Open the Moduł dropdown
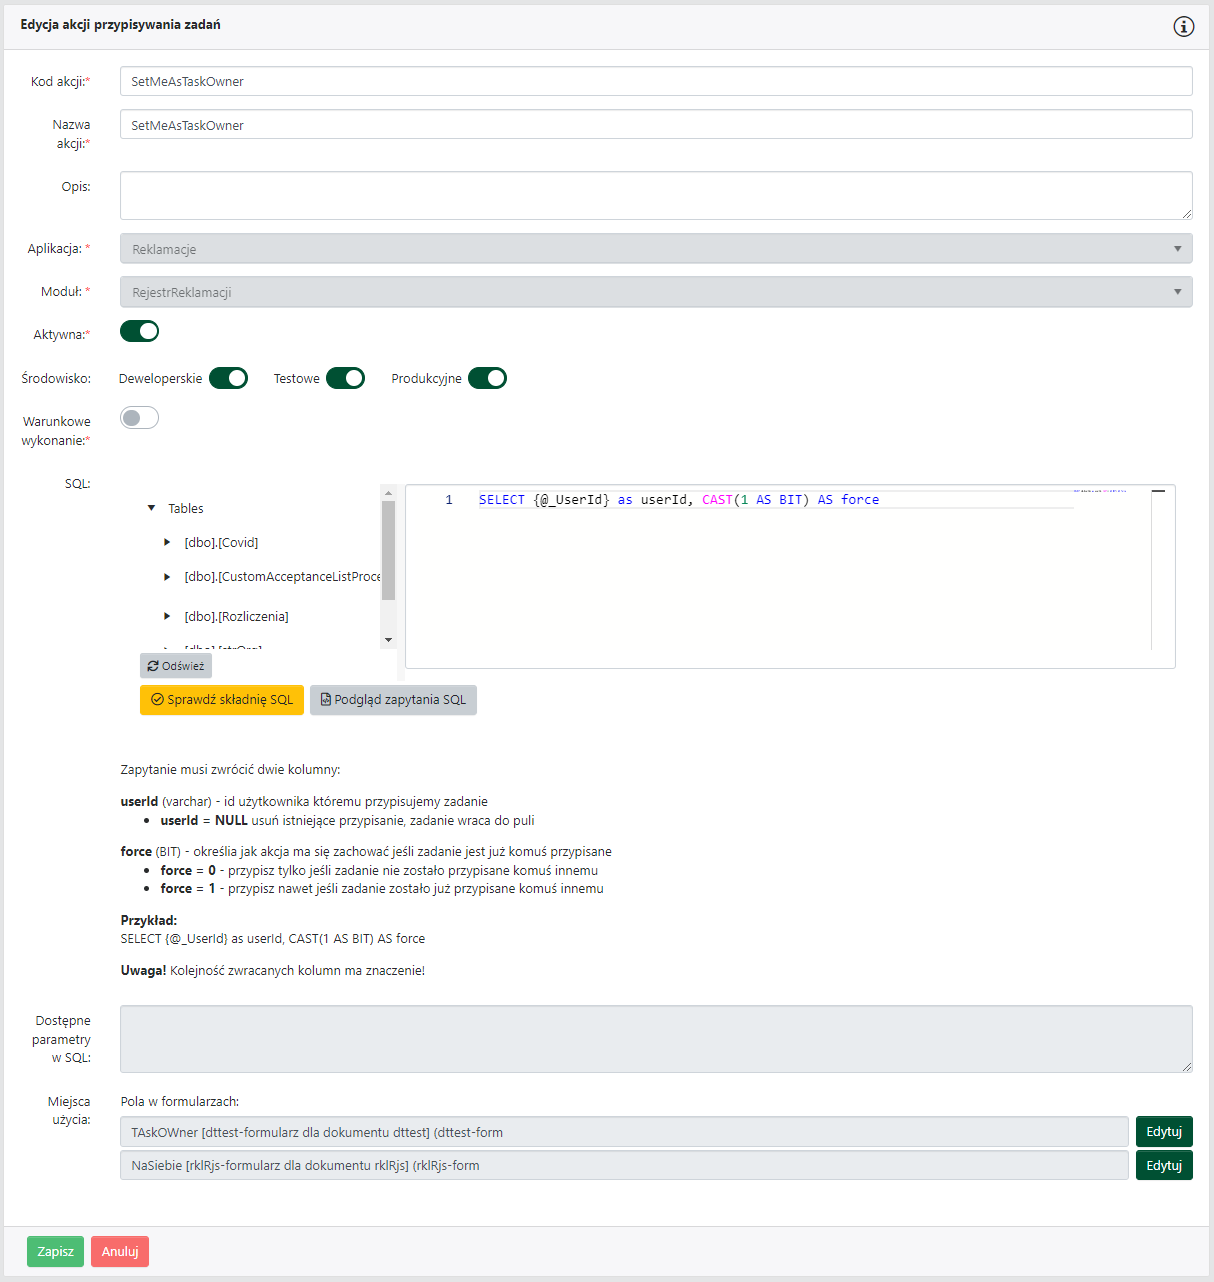1214x1282 pixels. click(x=655, y=292)
